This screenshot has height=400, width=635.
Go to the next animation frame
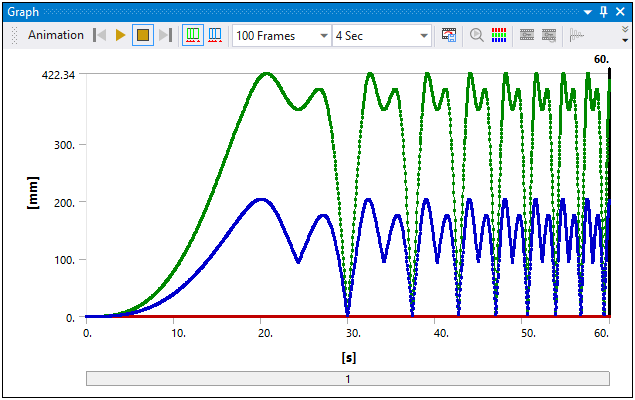[166, 35]
